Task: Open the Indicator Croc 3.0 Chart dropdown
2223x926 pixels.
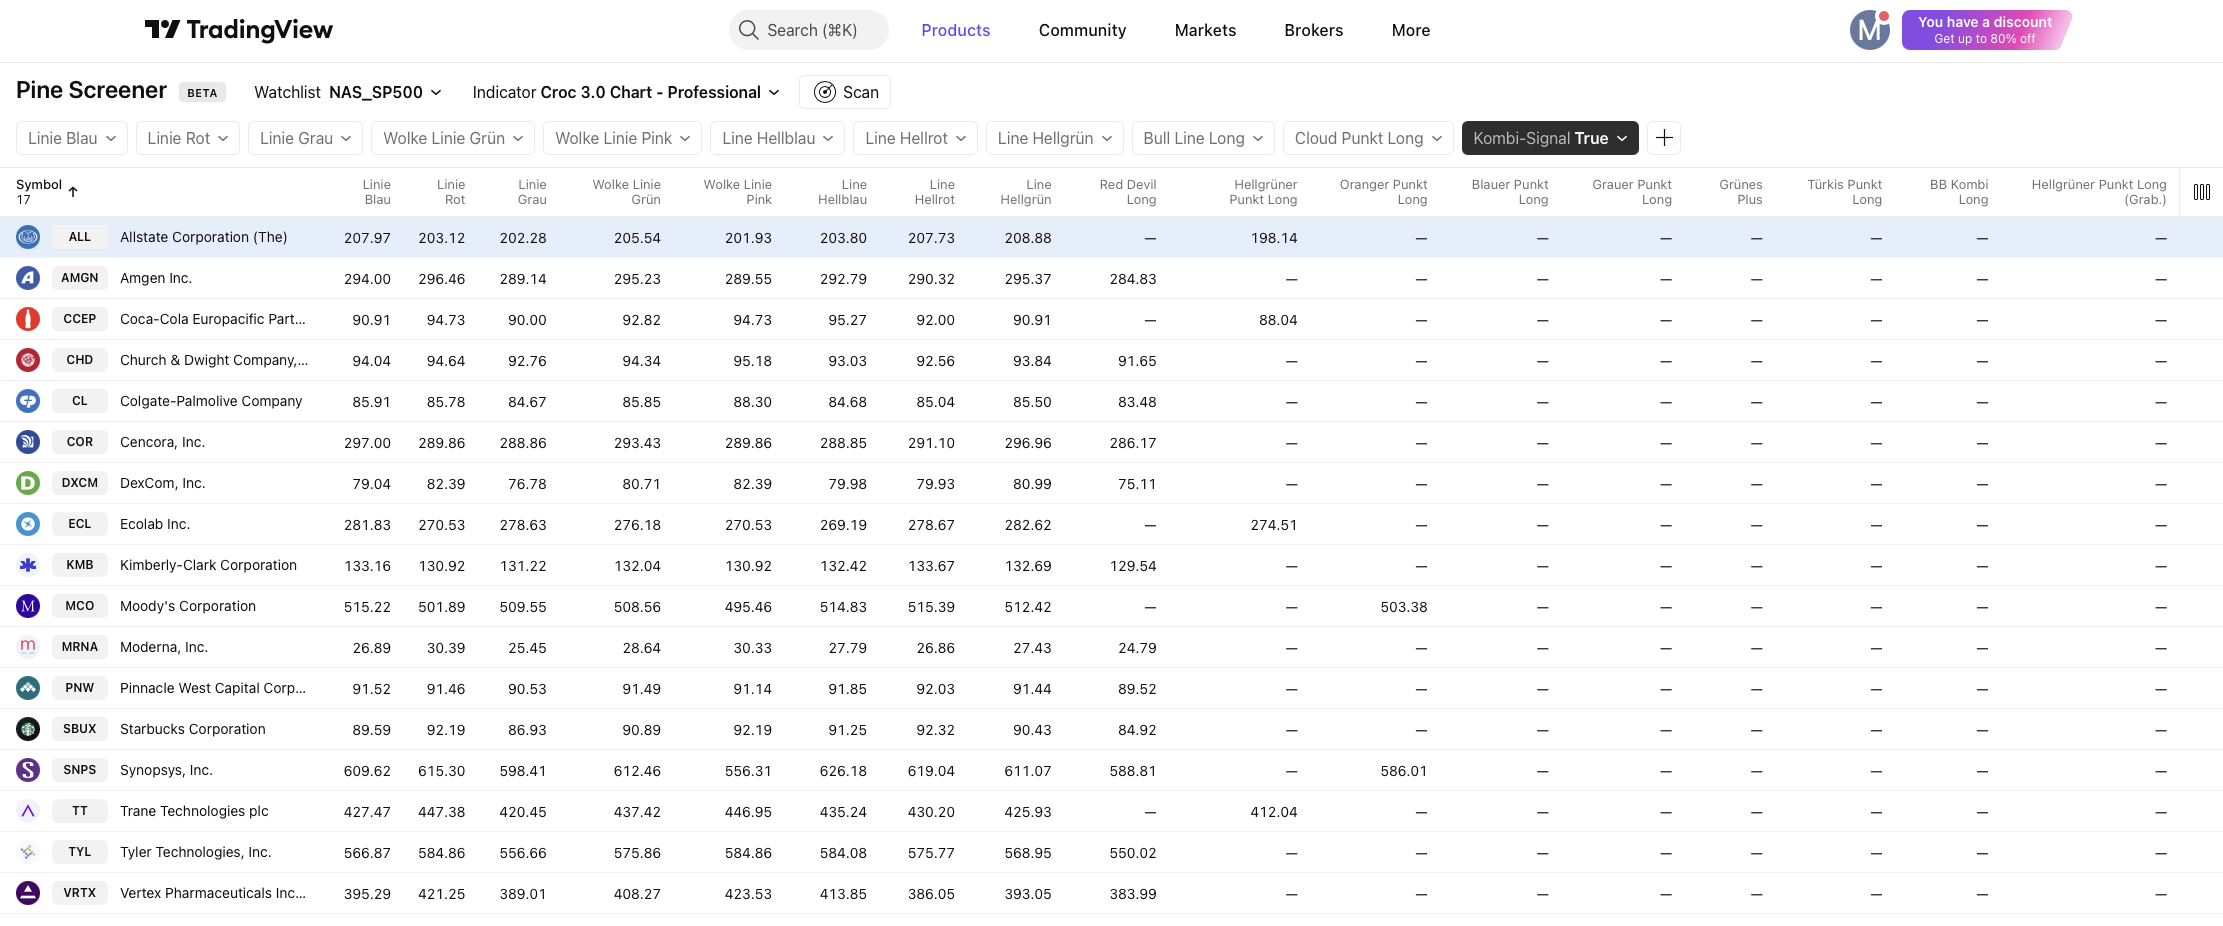Action: tap(625, 92)
